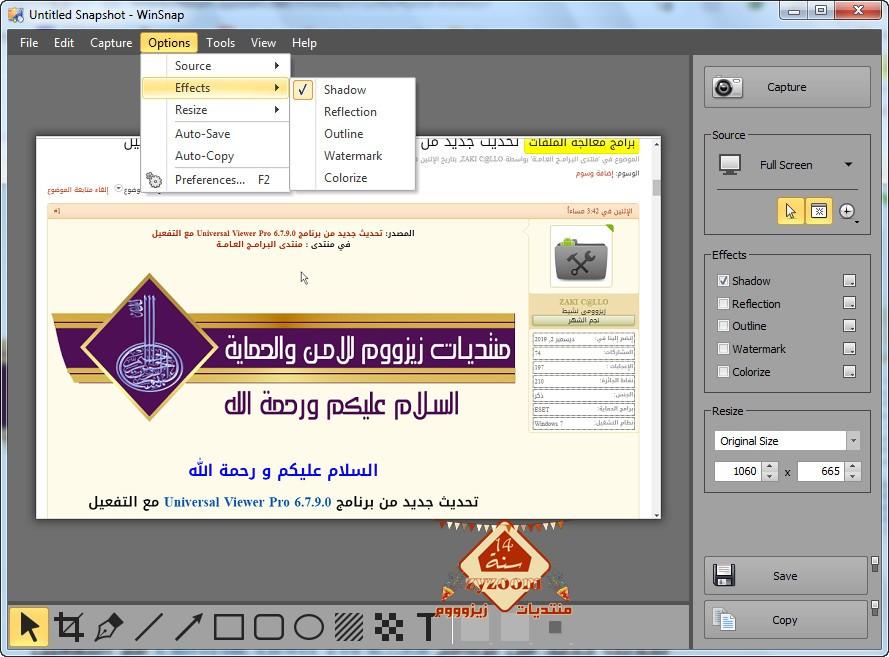Viewport: 889px width, 657px height.
Task: Click the documents Copy icon
Action: tap(724, 619)
